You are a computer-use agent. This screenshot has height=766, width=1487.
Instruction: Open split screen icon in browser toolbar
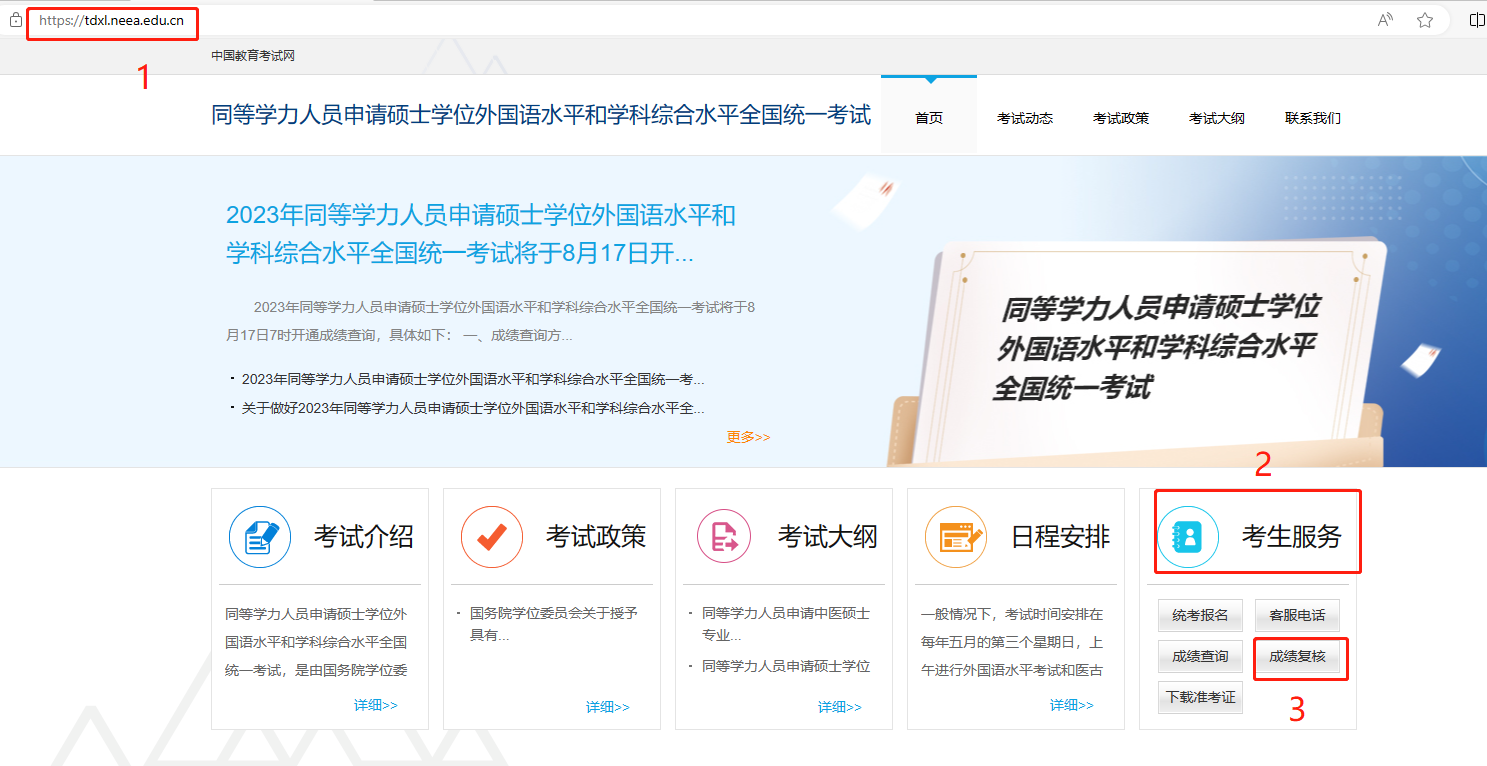coord(1477,20)
